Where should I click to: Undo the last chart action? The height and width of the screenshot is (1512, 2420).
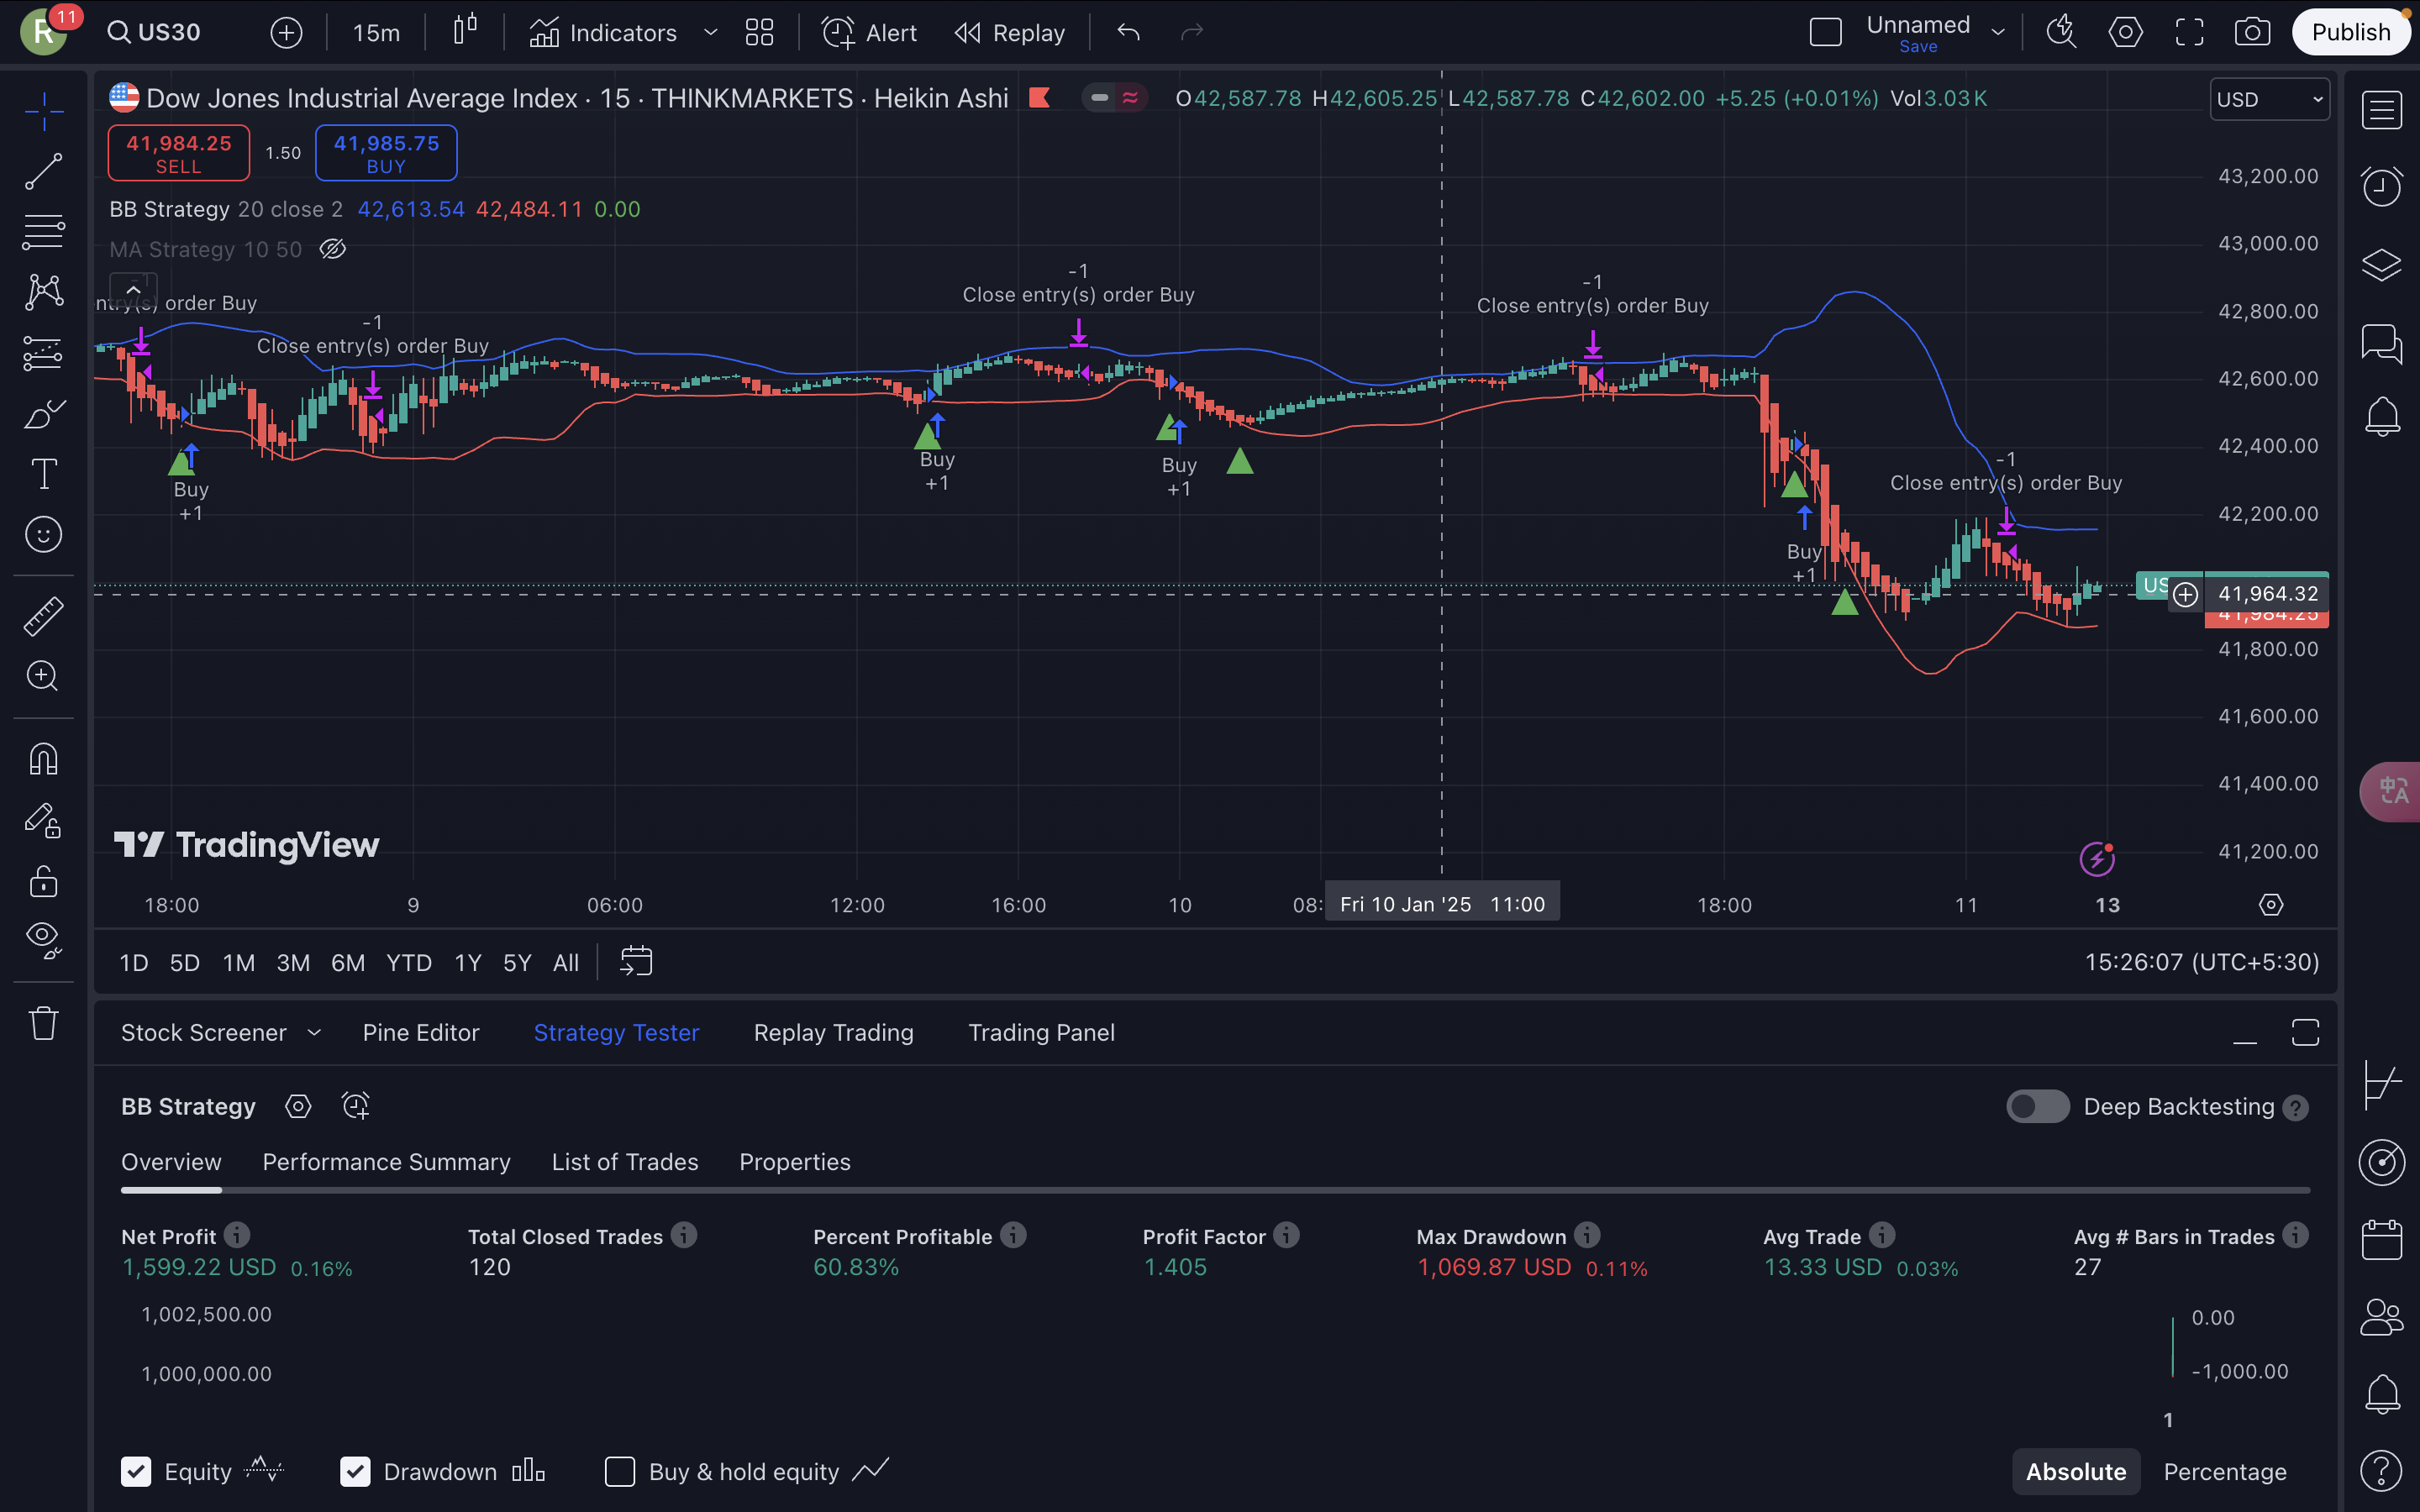[x=1128, y=32]
